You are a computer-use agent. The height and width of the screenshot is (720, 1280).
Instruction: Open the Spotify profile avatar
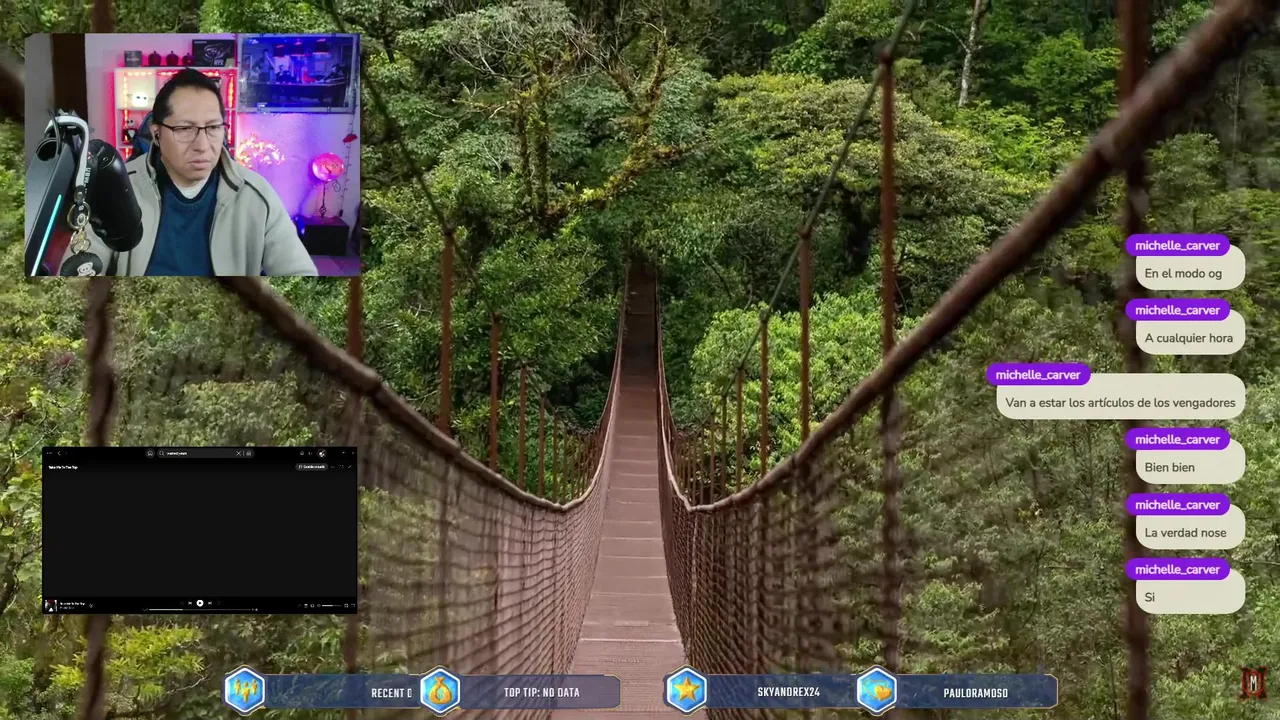[322, 453]
